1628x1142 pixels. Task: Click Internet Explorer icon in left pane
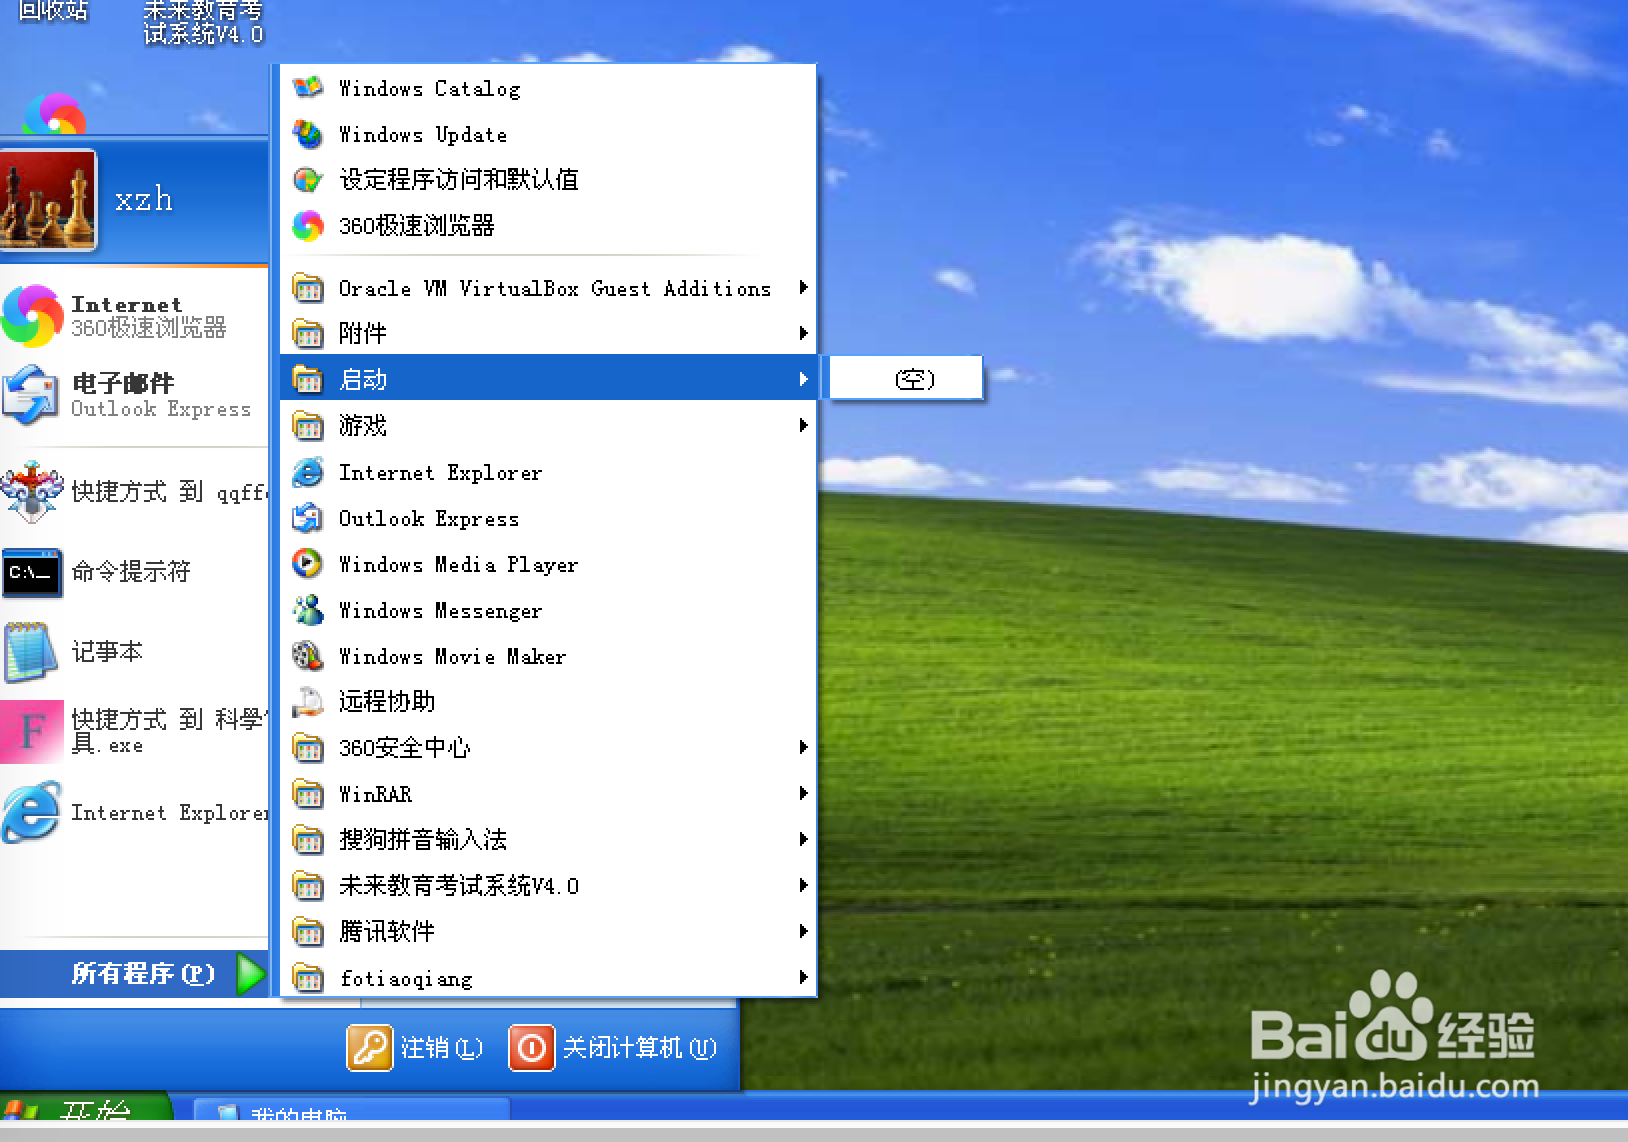pos(32,812)
